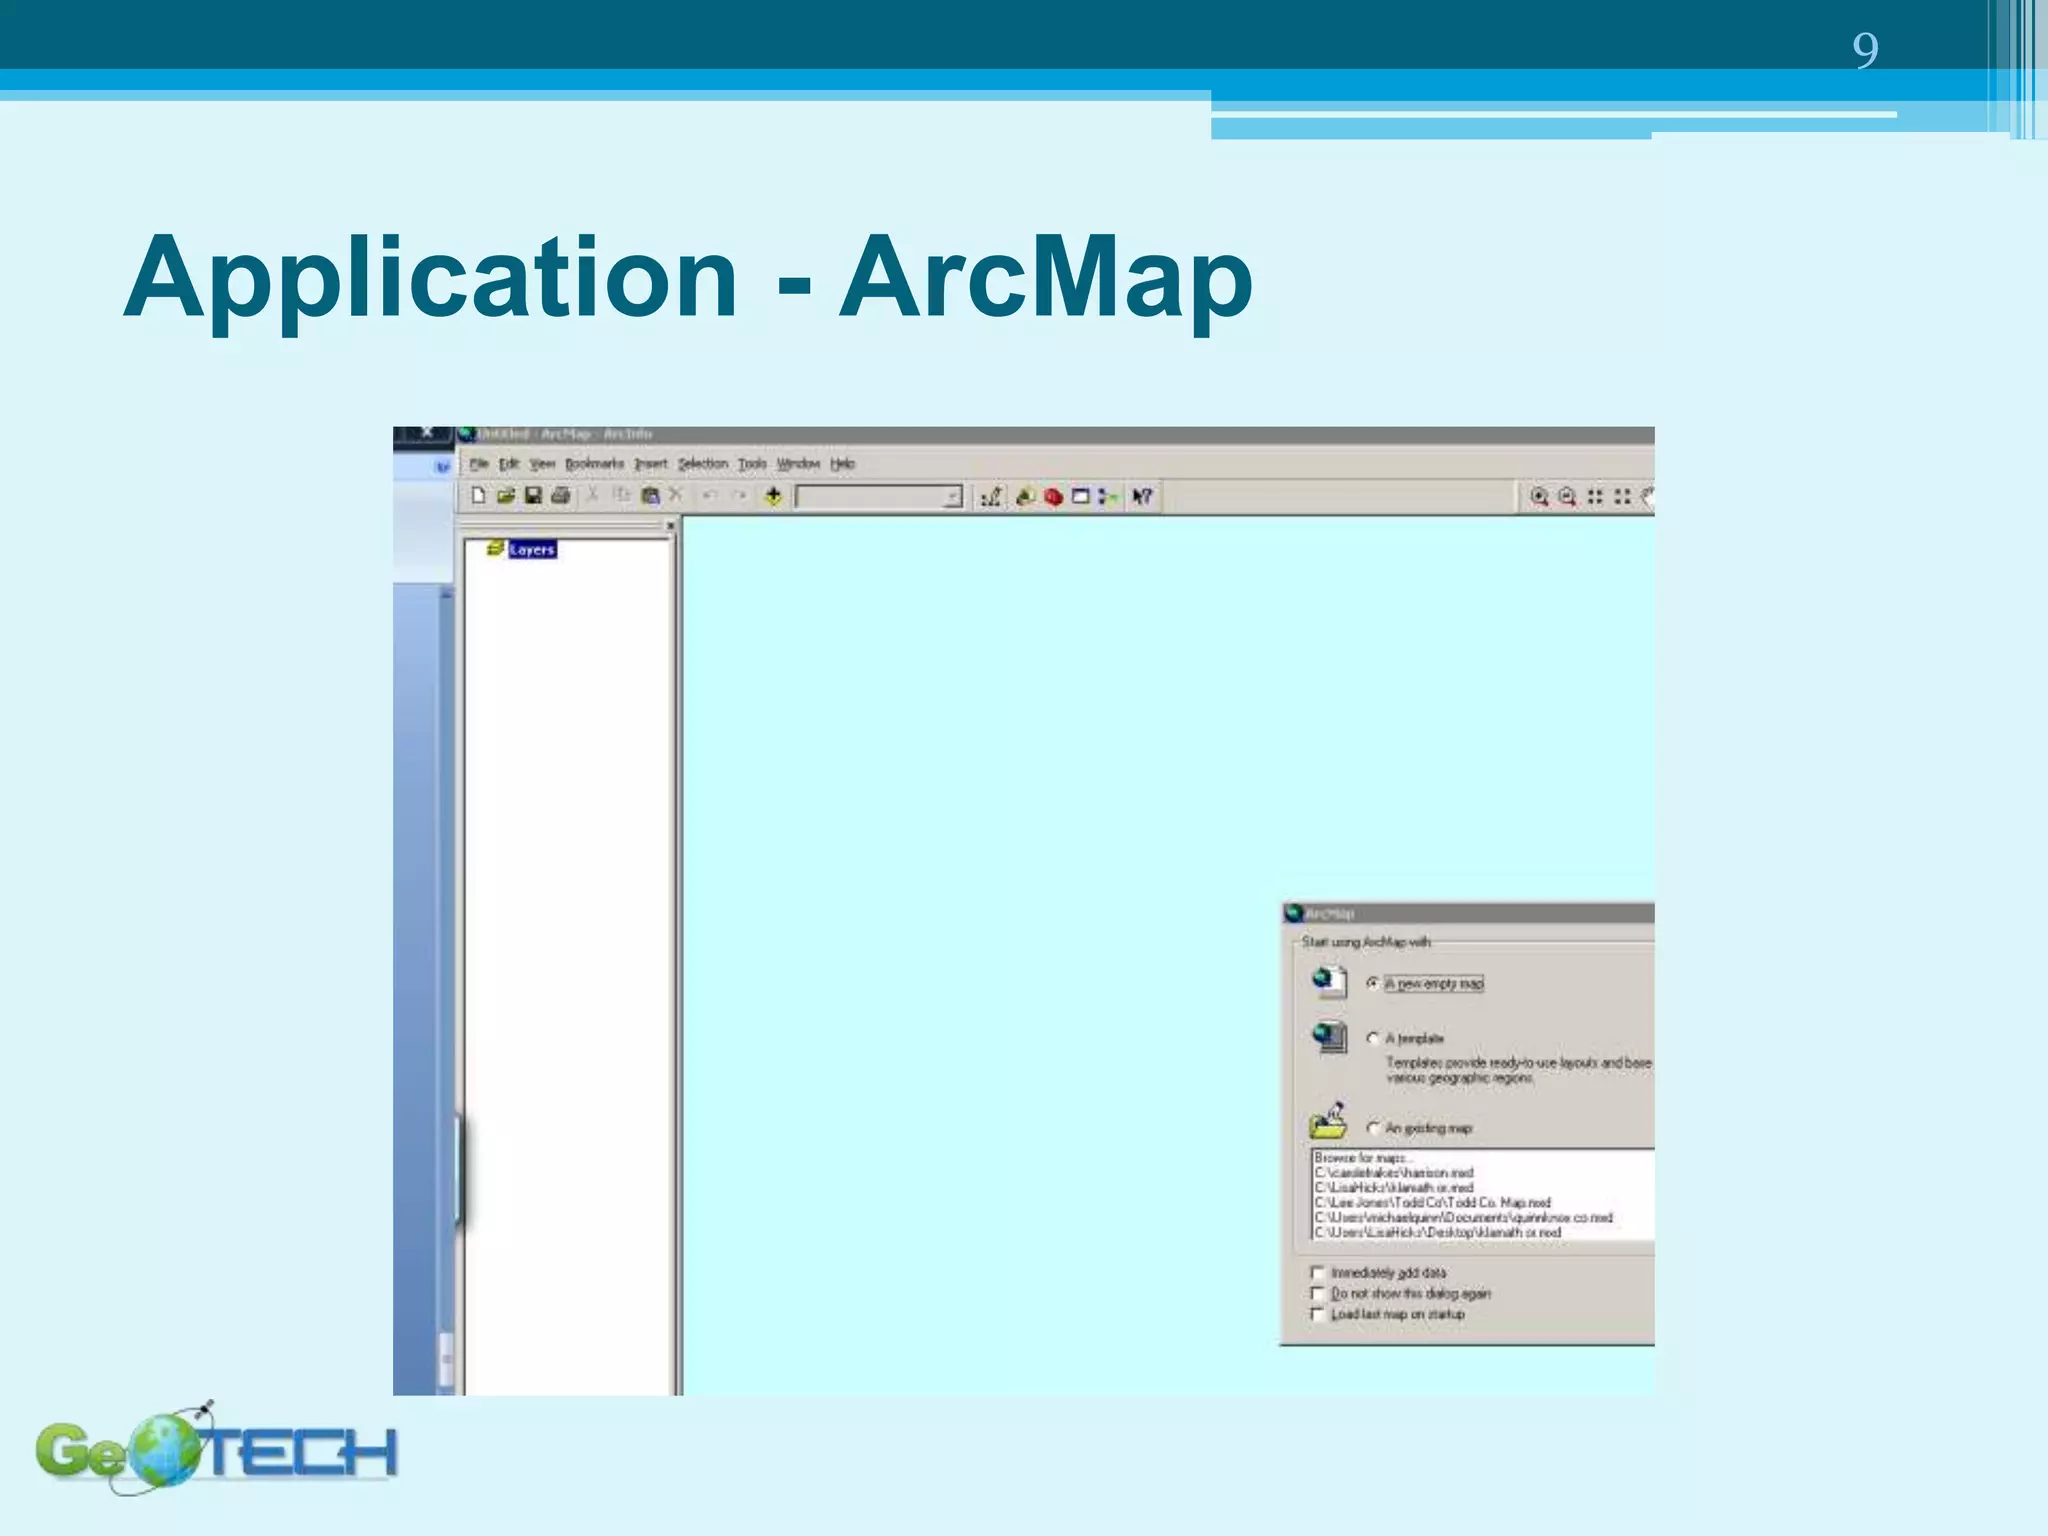The width and height of the screenshot is (2048, 1536).
Task: Launch ArcCatalog from toolbar icon
Action: [1025, 497]
